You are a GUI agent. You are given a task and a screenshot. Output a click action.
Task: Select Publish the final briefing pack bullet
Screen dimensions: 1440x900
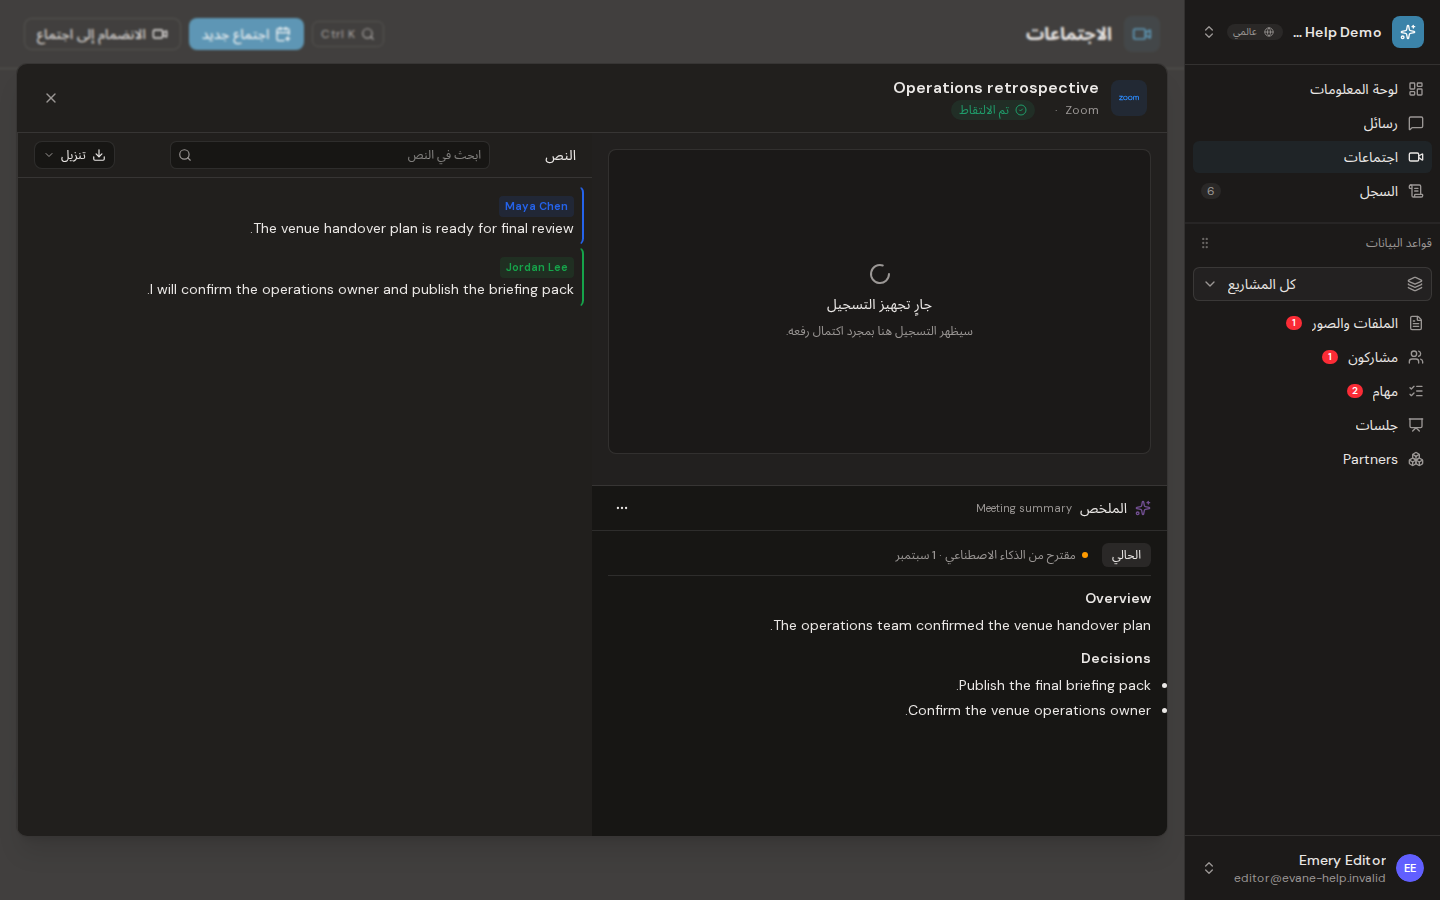1053,685
